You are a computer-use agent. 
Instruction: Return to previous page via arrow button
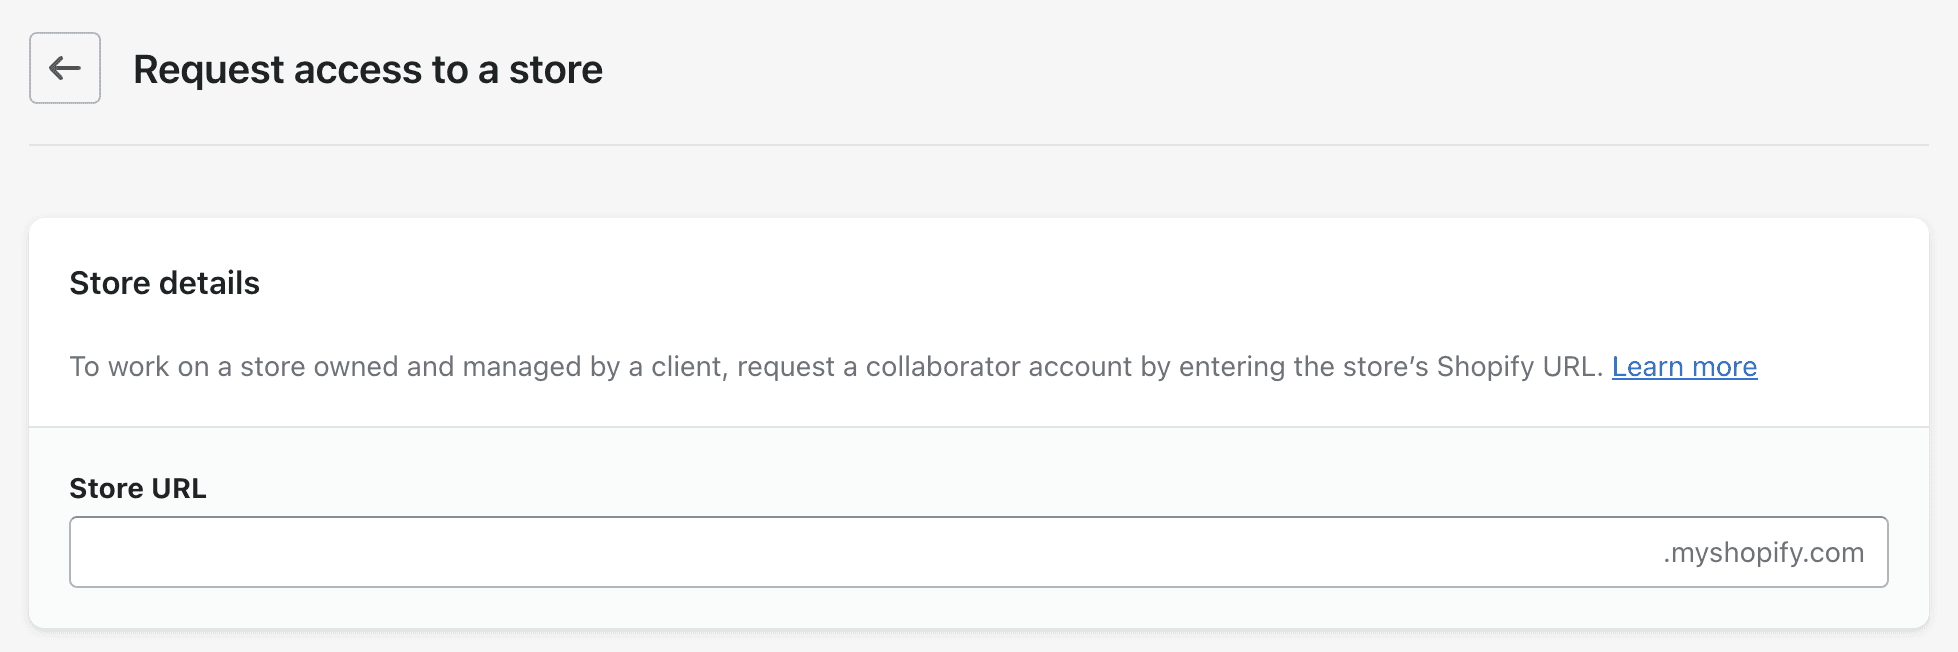click(x=65, y=68)
